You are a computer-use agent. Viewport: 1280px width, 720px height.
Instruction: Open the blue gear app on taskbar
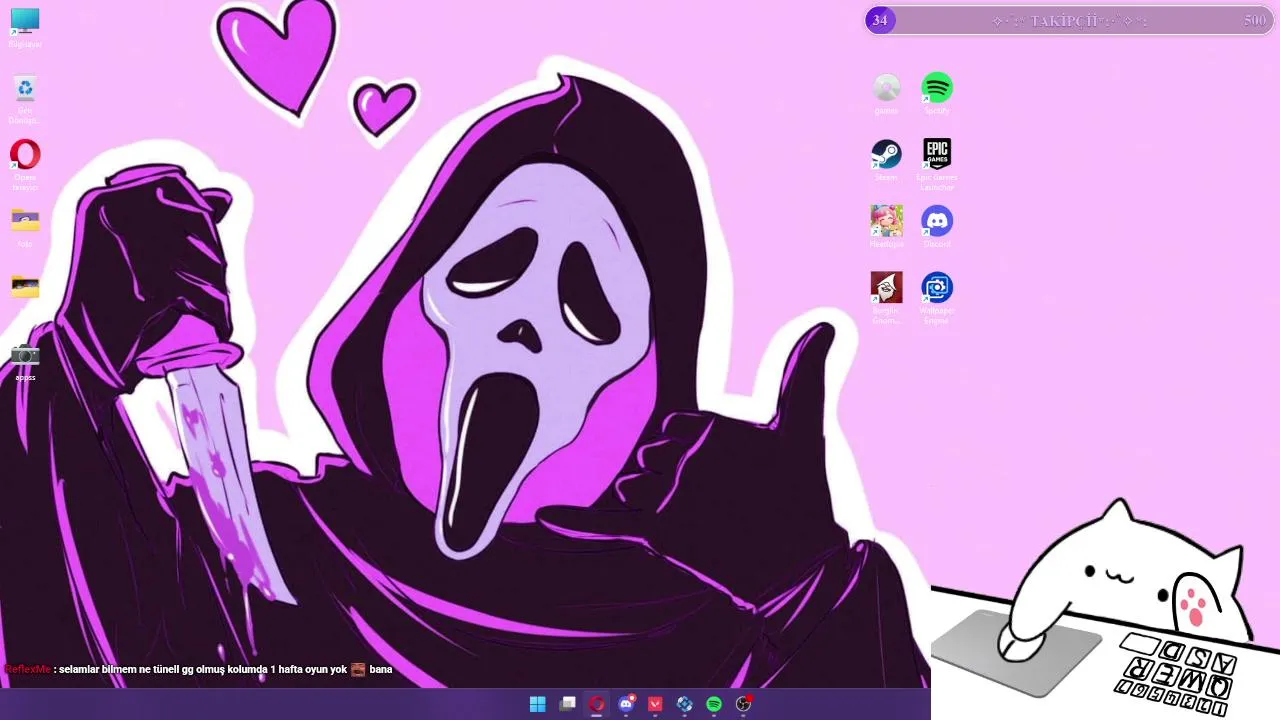[x=685, y=704]
